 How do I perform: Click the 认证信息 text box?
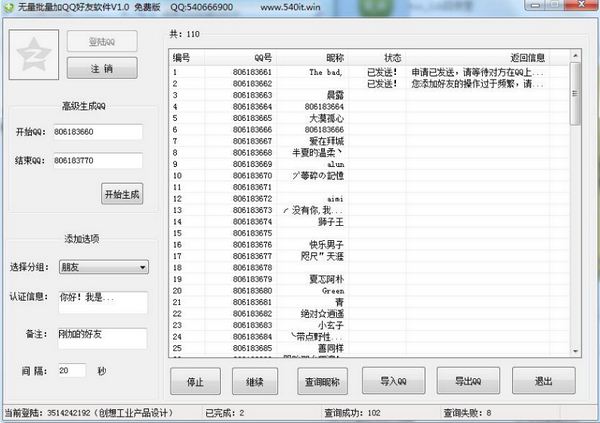click(101, 301)
